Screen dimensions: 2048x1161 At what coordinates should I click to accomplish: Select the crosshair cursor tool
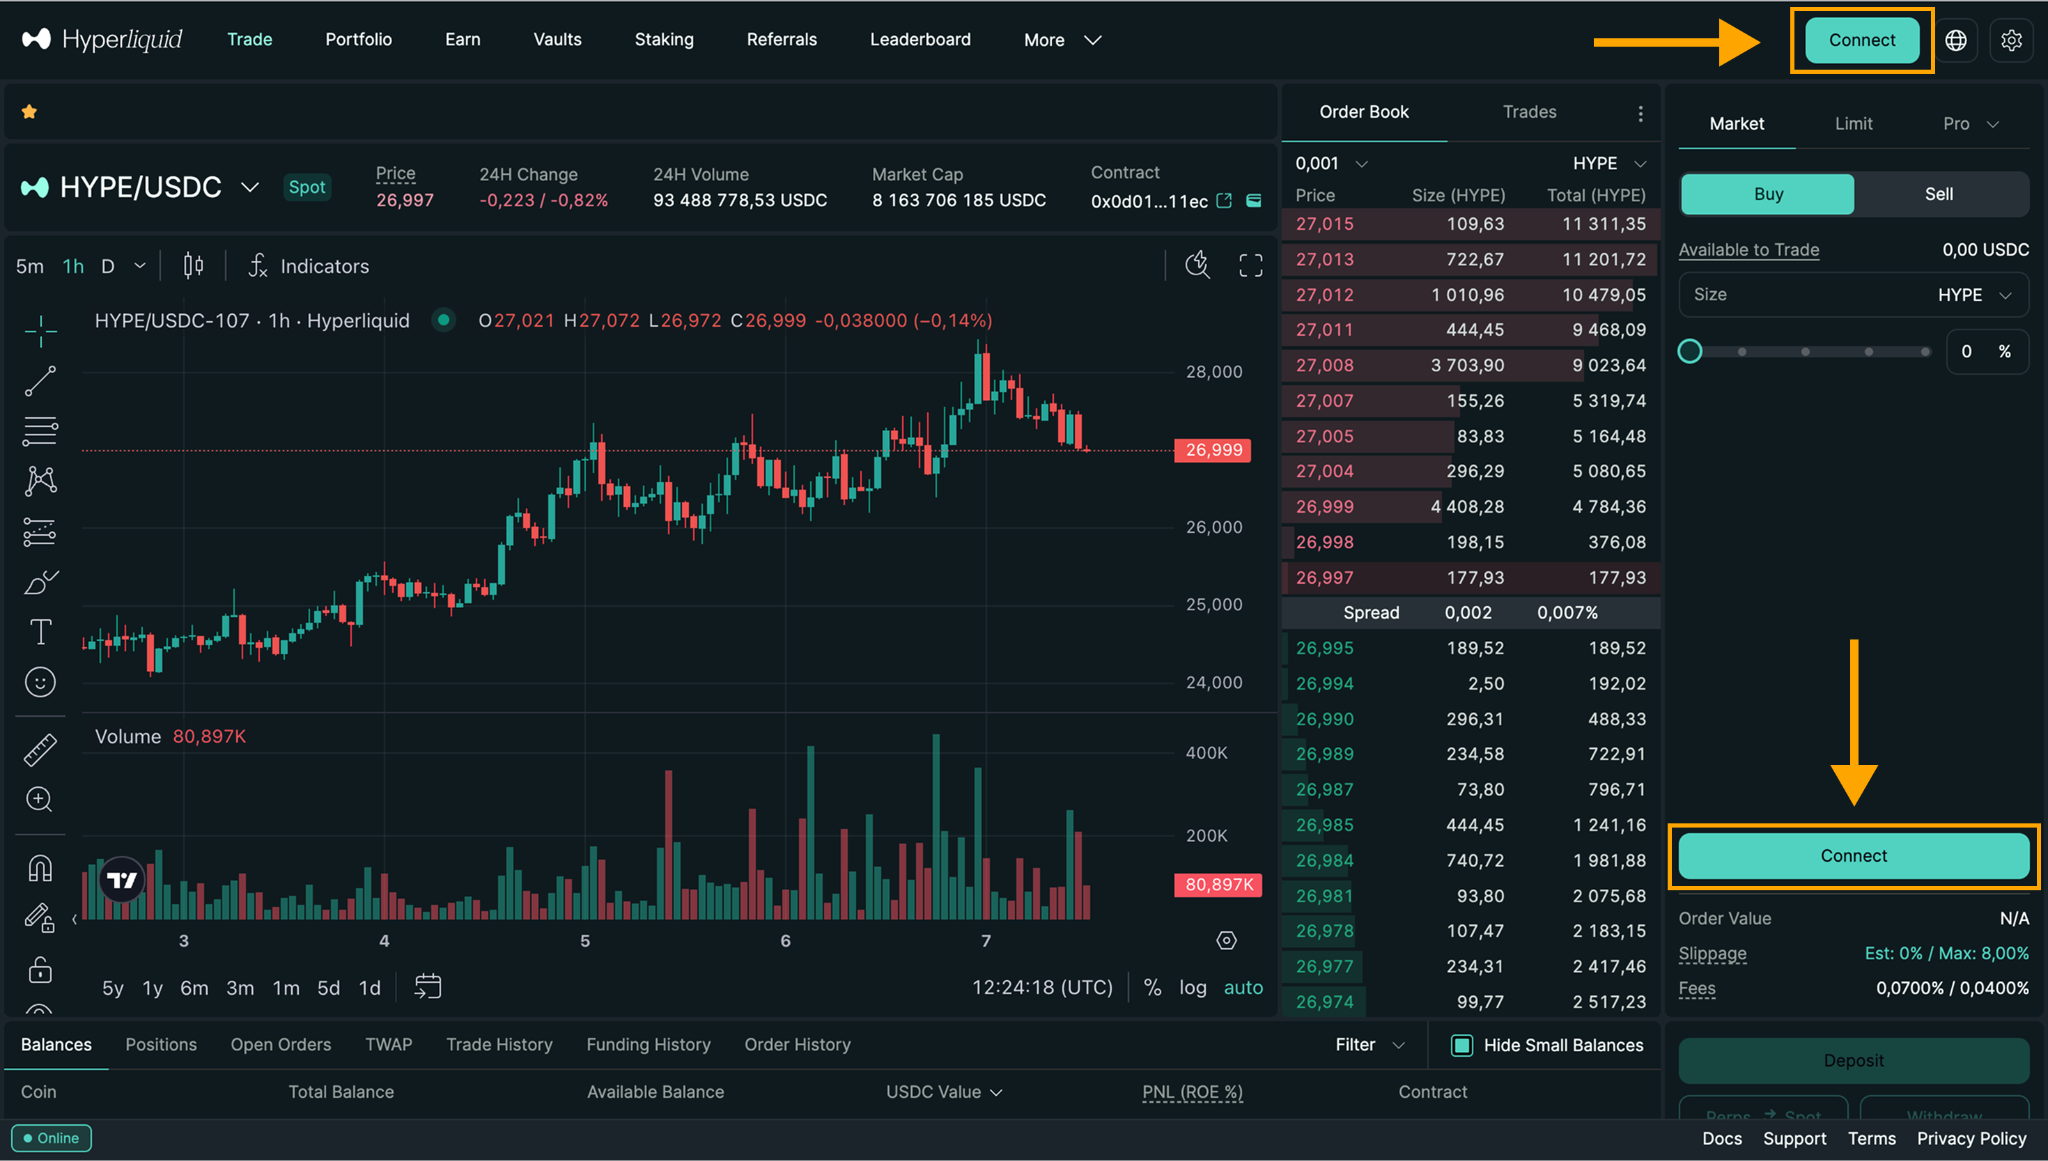(x=40, y=330)
